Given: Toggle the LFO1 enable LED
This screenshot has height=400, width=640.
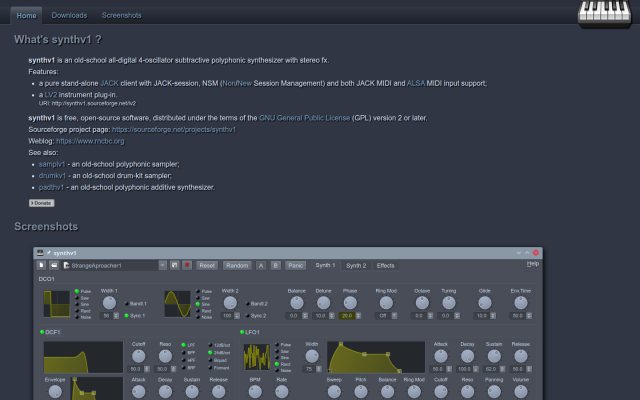Looking at the screenshot, I should [242, 332].
